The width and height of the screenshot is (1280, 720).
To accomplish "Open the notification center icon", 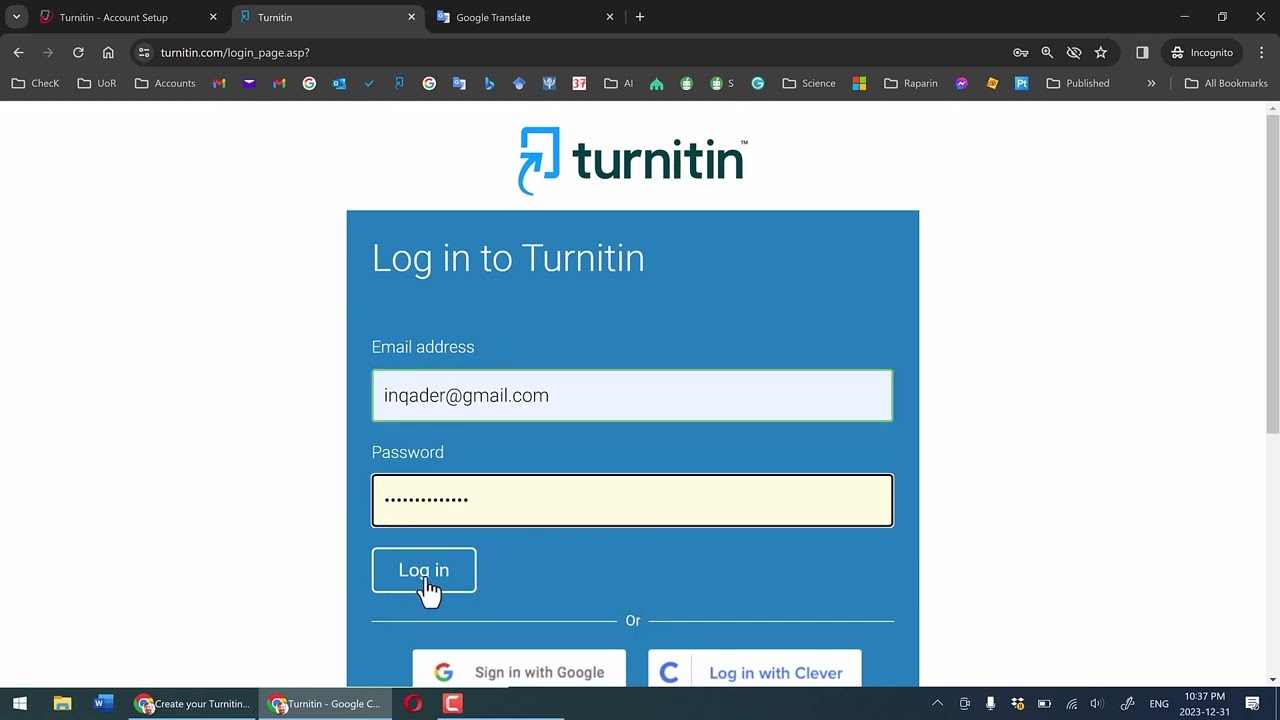I will click(x=1252, y=704).
